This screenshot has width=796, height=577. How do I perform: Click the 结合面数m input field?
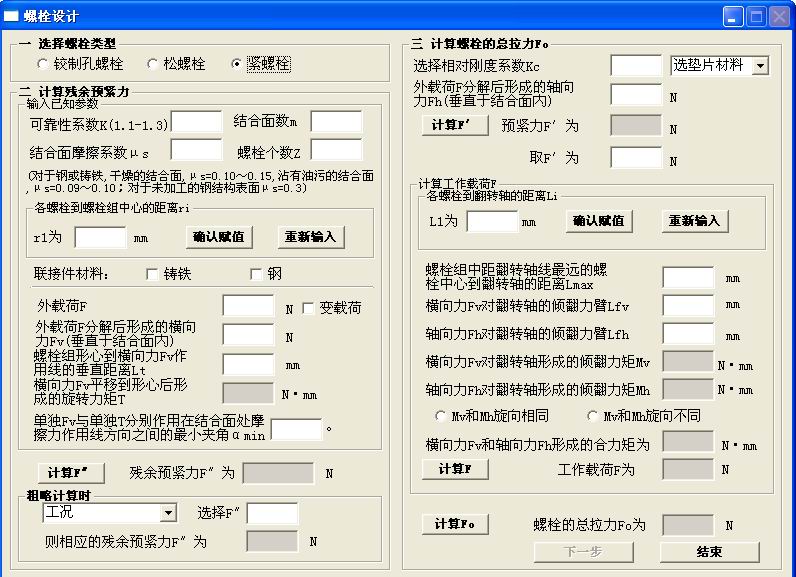coord(337,122)
